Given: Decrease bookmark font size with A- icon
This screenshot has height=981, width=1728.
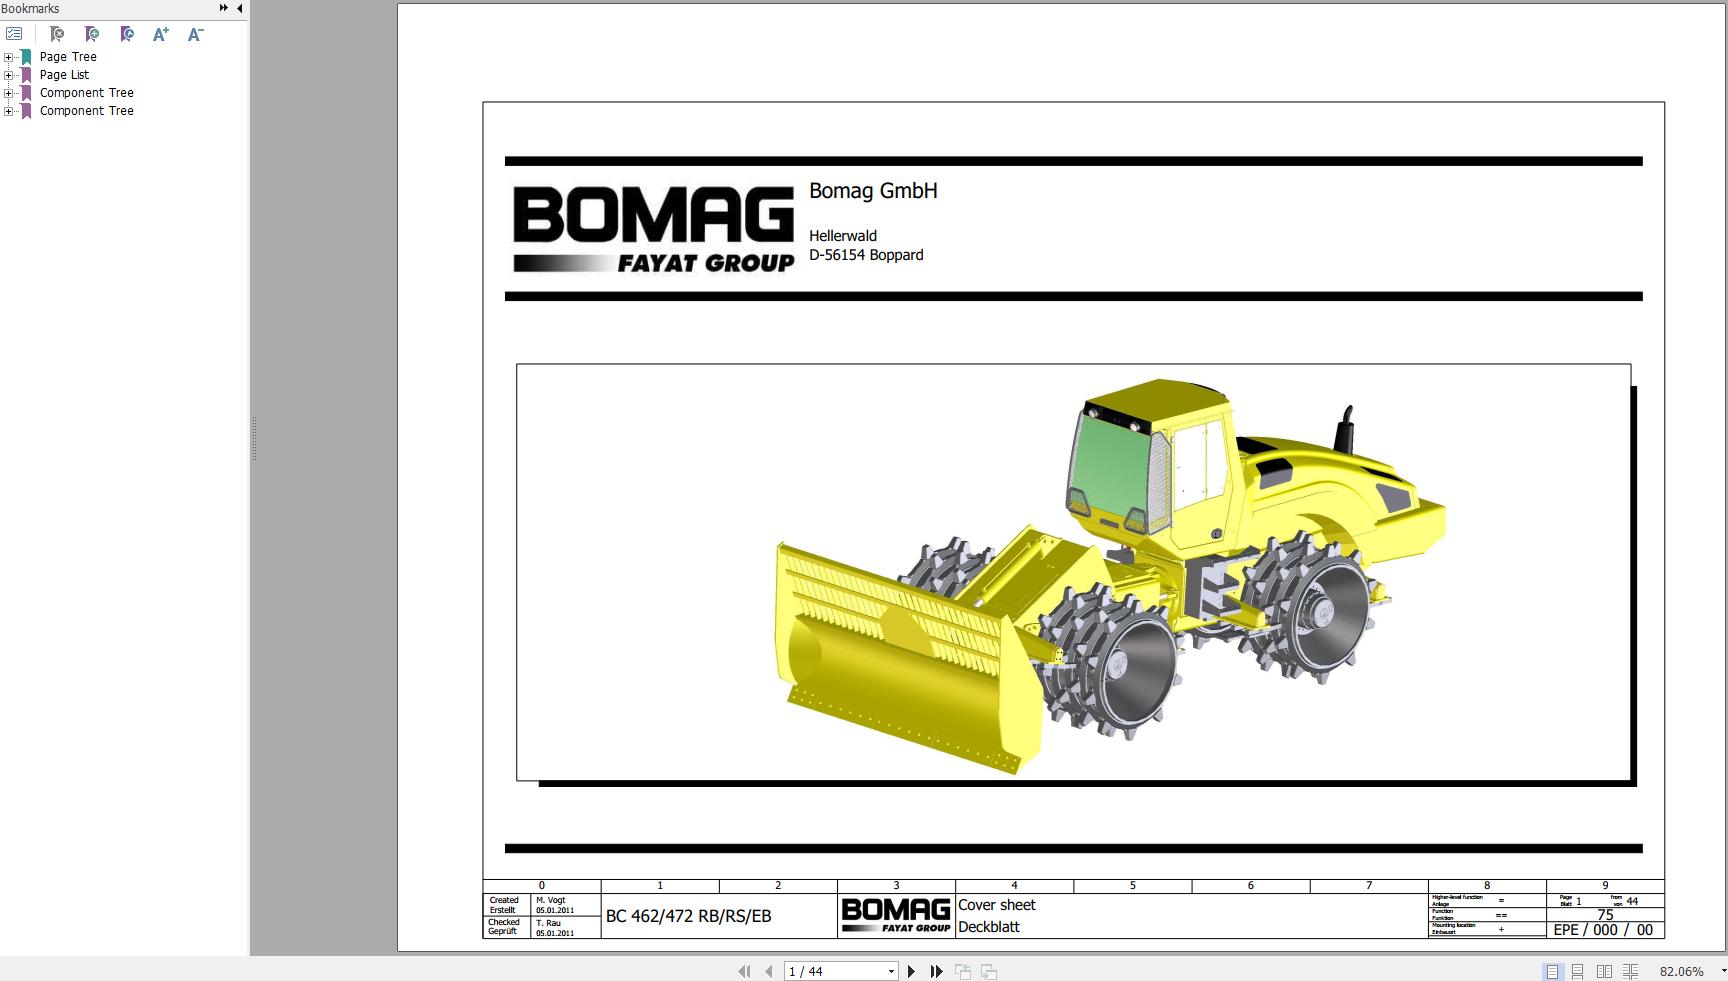Looking at the screenshot, I should point(196,34).
